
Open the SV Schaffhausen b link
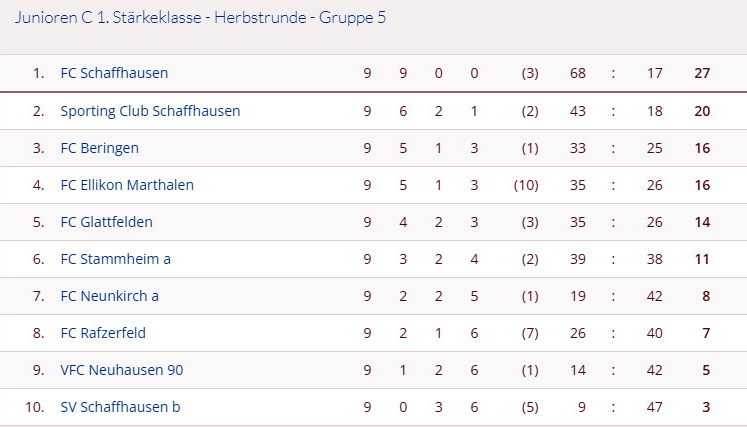click(x=120, y=407)
